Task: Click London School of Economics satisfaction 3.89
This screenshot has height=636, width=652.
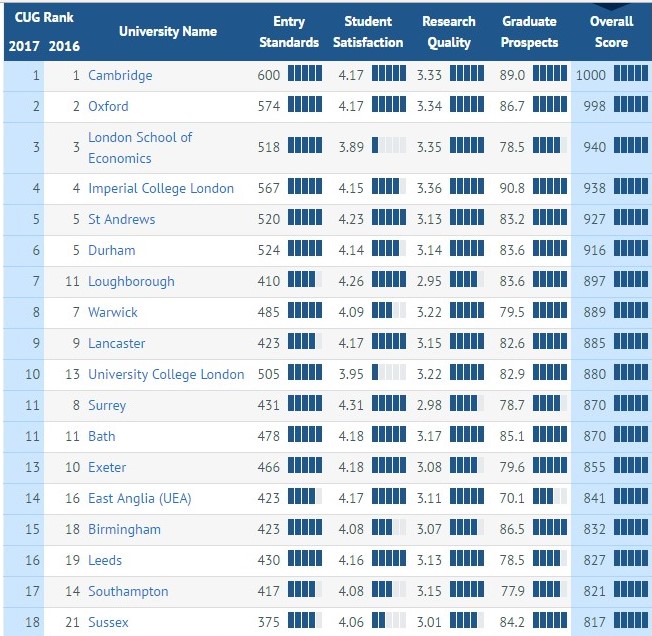Action: coord(351,148)
